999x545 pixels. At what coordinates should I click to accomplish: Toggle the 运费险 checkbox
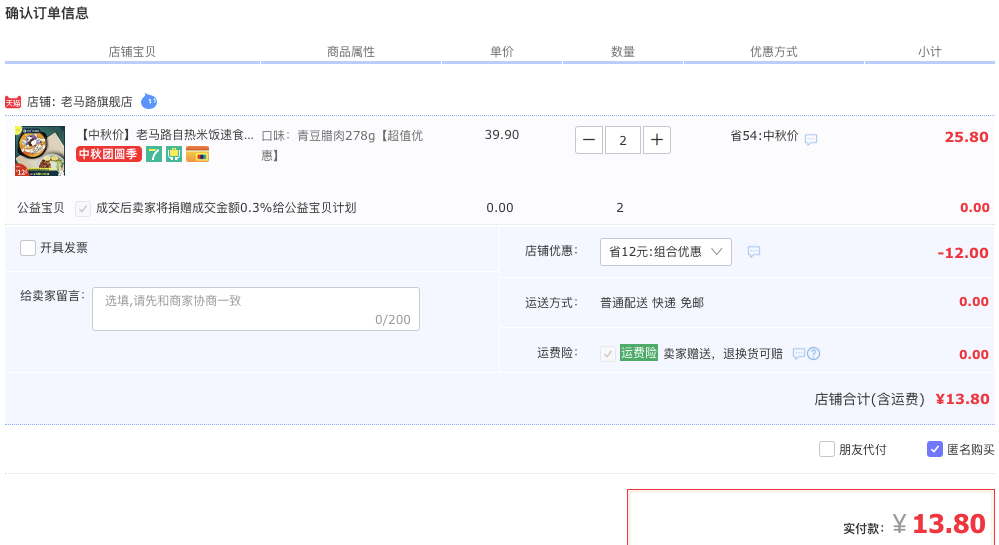(608, 354)
